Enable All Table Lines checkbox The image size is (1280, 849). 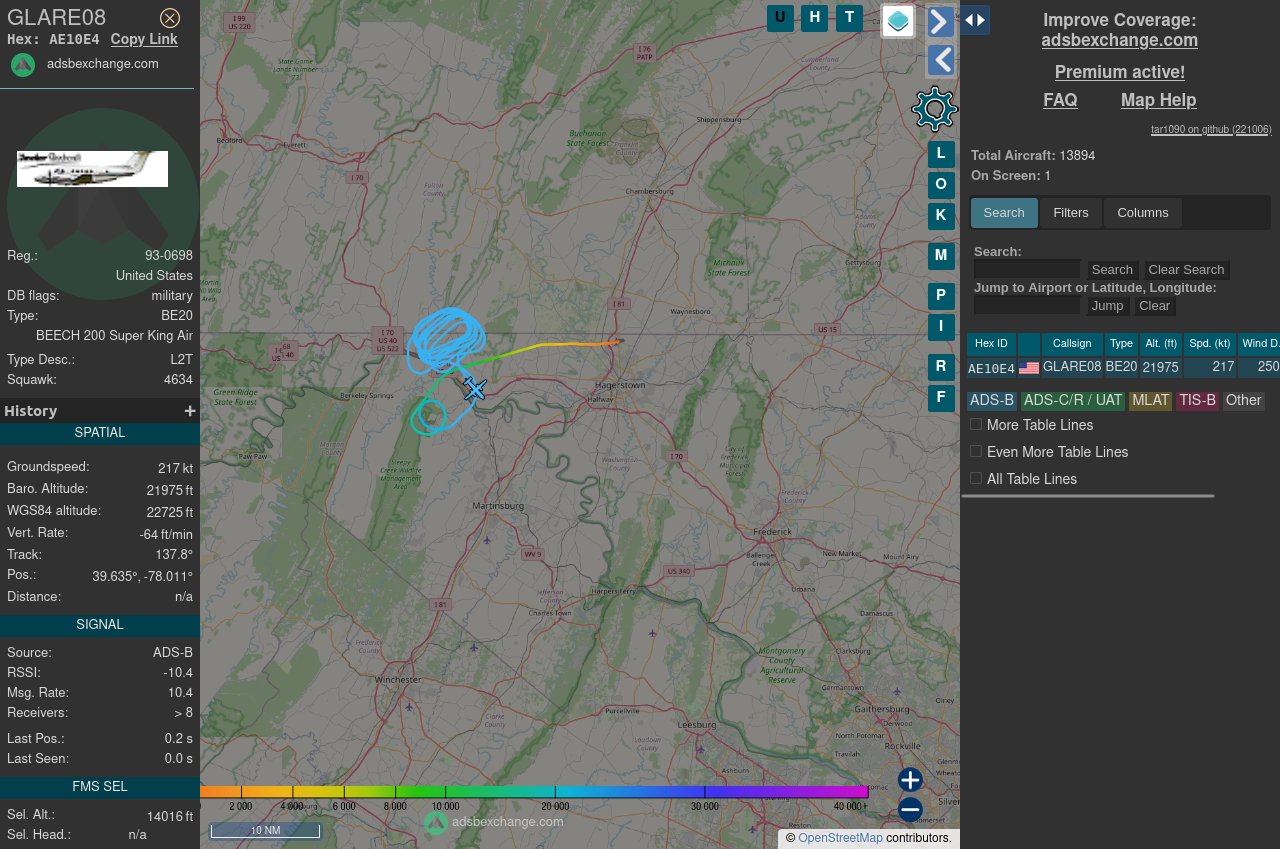(x=976, y=479)
